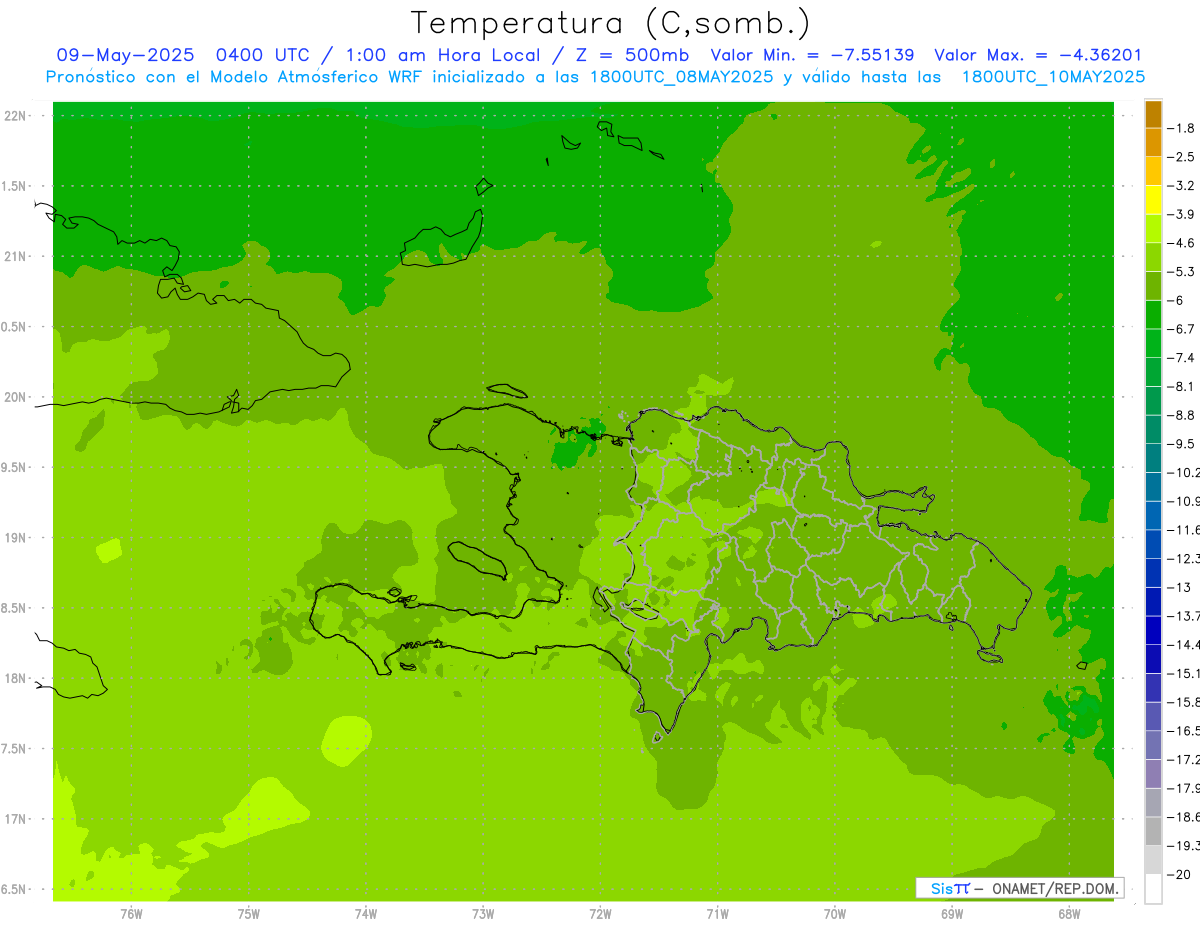Click the '75W' longitude label
The image size is (1200, 927).
249,914
